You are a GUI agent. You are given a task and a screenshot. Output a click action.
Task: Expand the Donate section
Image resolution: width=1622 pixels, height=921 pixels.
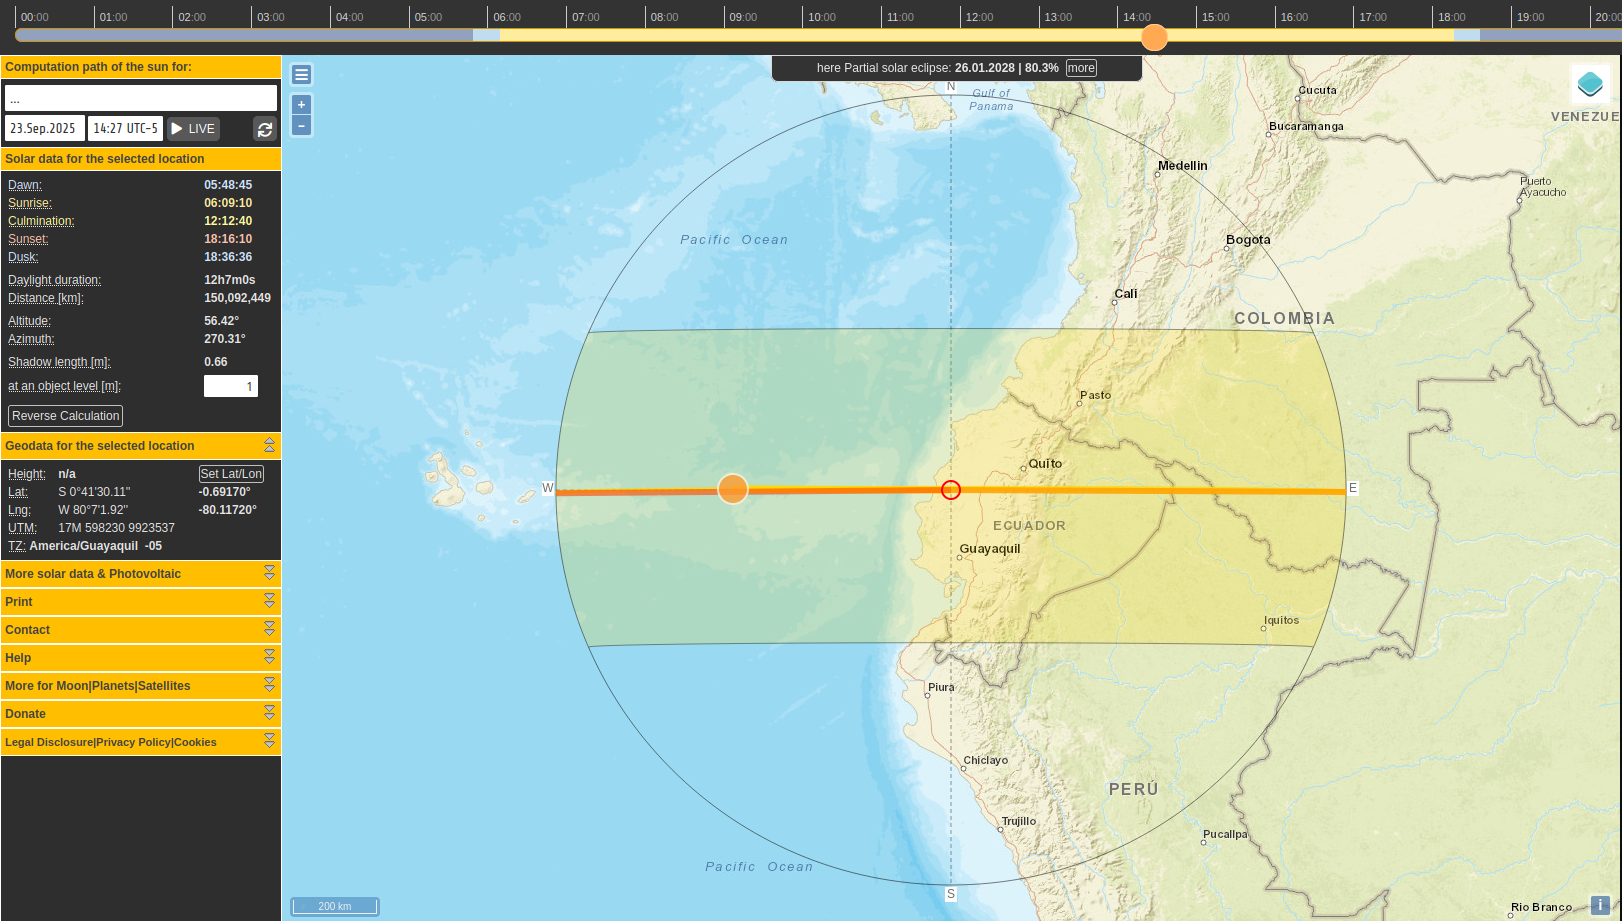[x=269, y=713]
